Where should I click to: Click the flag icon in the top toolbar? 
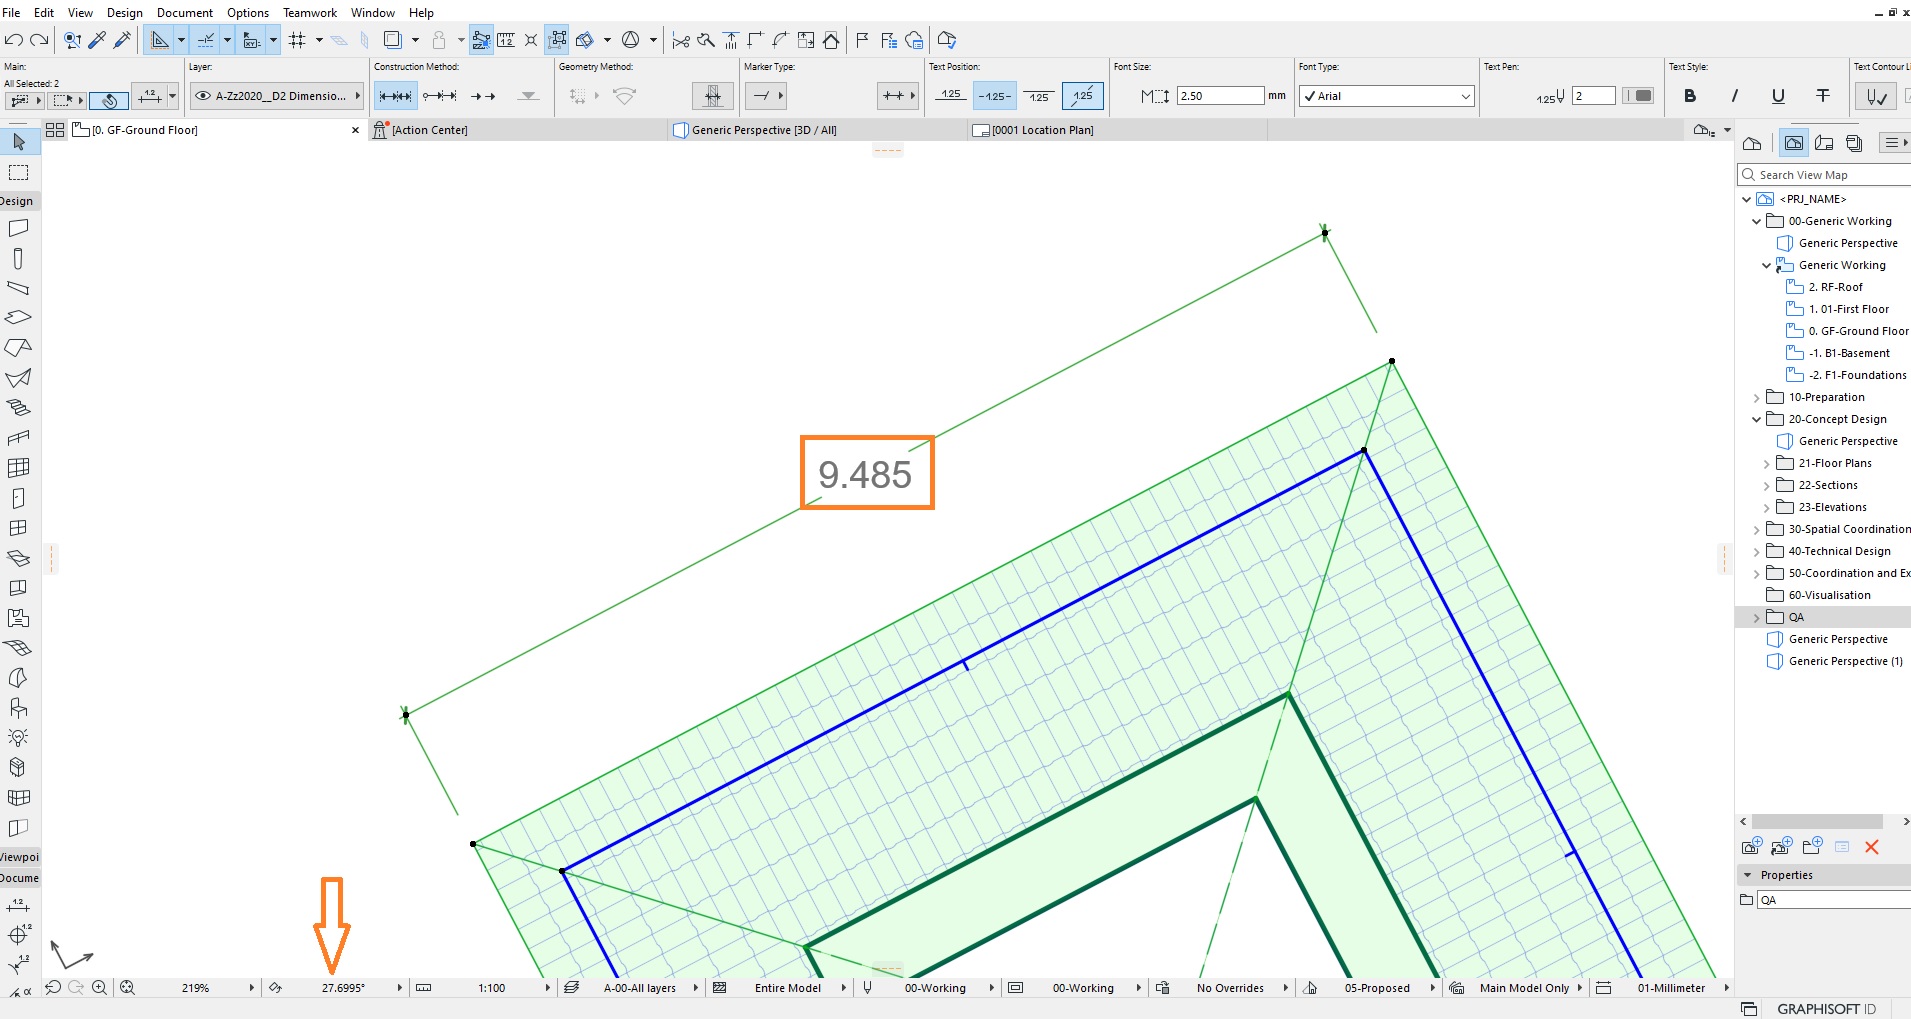click(862, 40)
